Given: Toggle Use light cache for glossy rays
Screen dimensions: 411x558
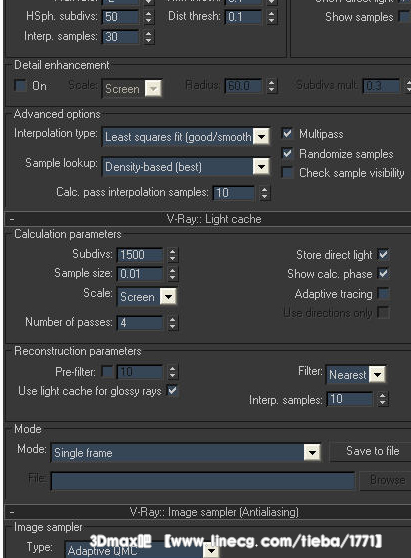Looking at the screenshot, I should coord(172,391).
